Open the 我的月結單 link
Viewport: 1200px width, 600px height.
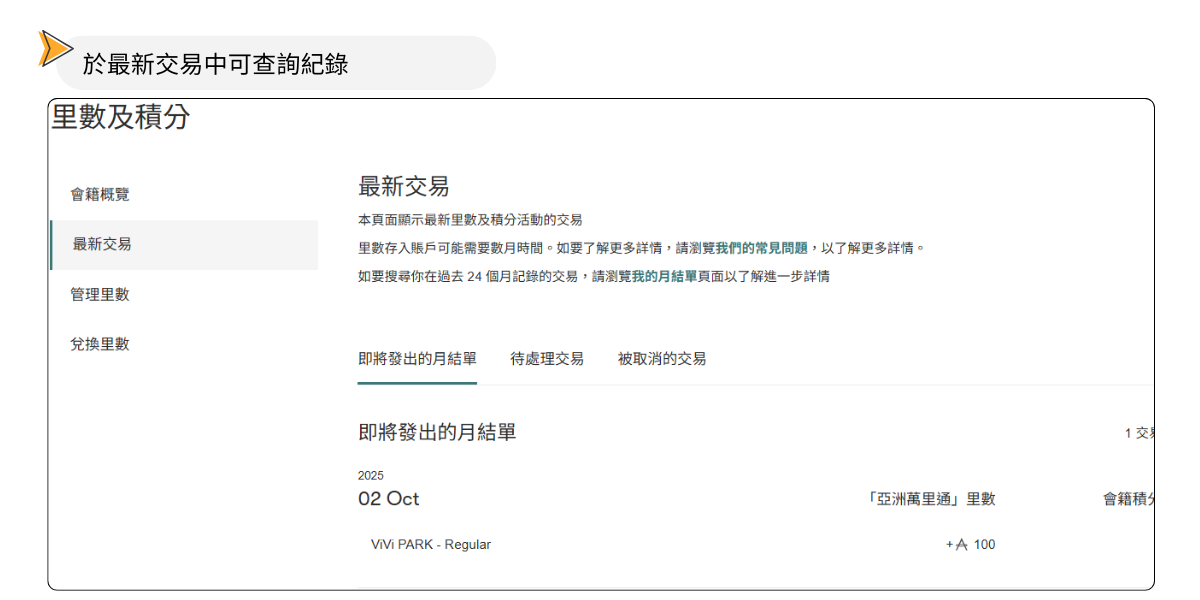click(x=664, y=276)
